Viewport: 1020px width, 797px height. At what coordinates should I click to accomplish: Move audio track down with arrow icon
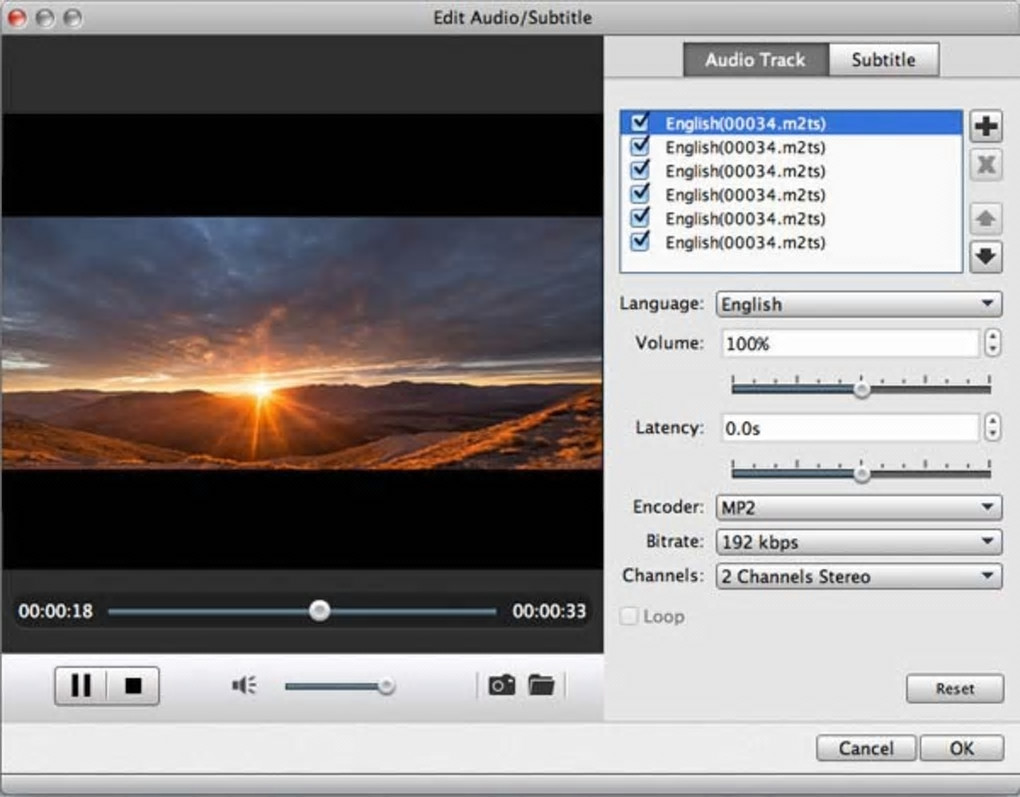click(986, 256)
